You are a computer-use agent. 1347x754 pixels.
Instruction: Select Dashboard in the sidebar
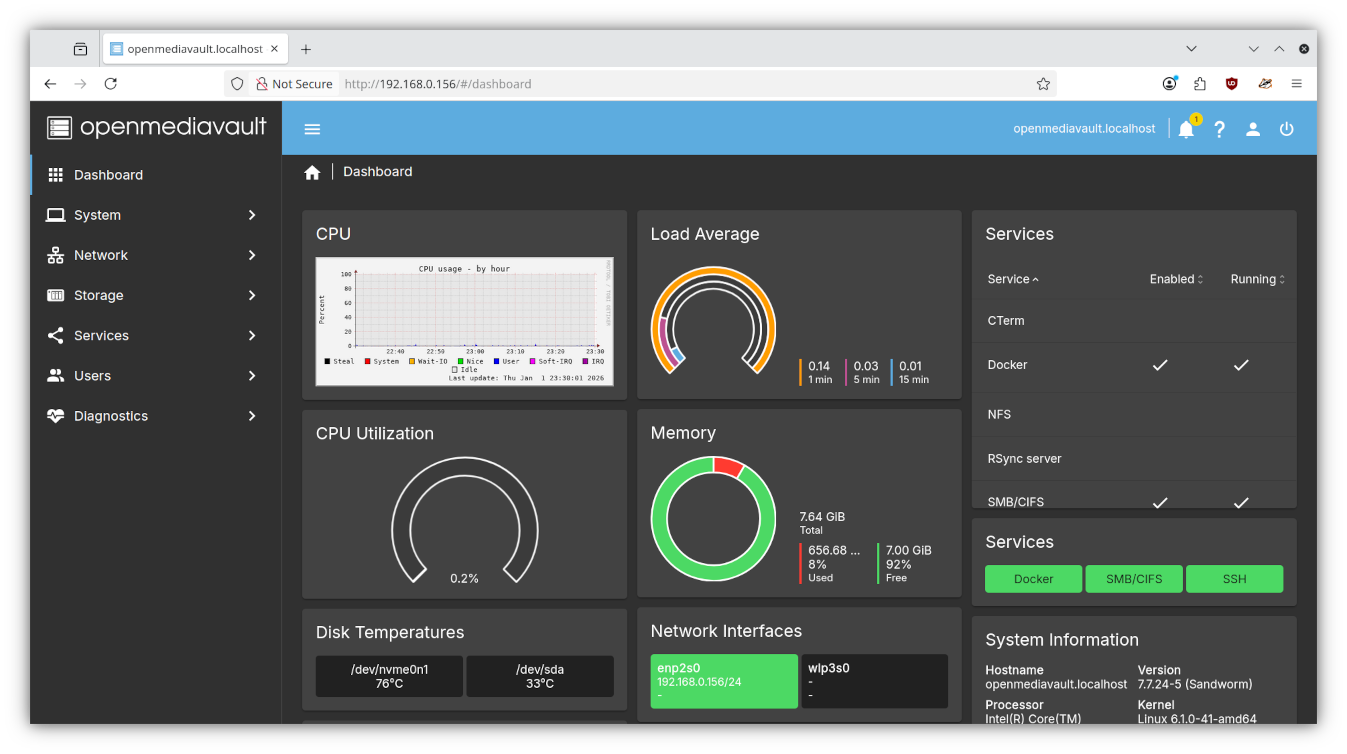click(x=108, y=175)
